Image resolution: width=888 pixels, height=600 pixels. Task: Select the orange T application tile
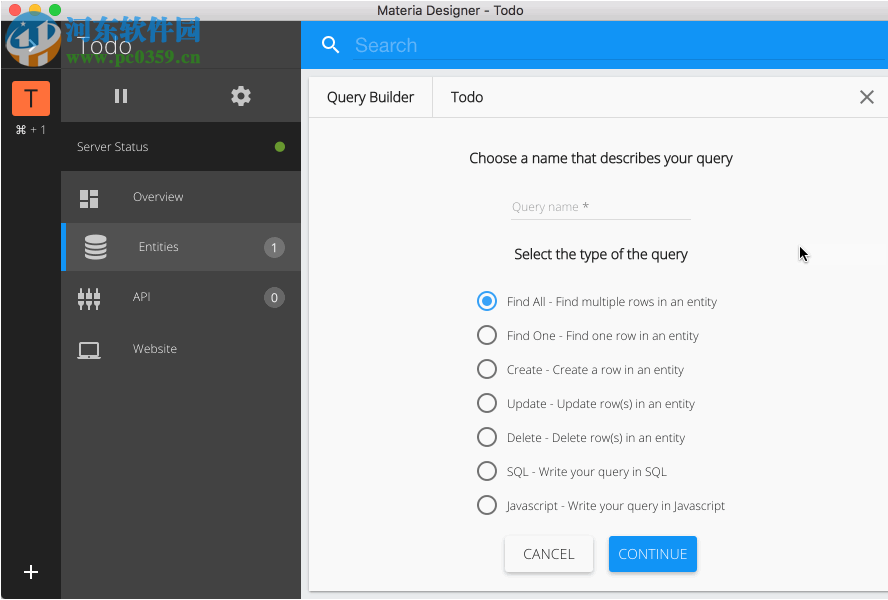pos(31,97)
